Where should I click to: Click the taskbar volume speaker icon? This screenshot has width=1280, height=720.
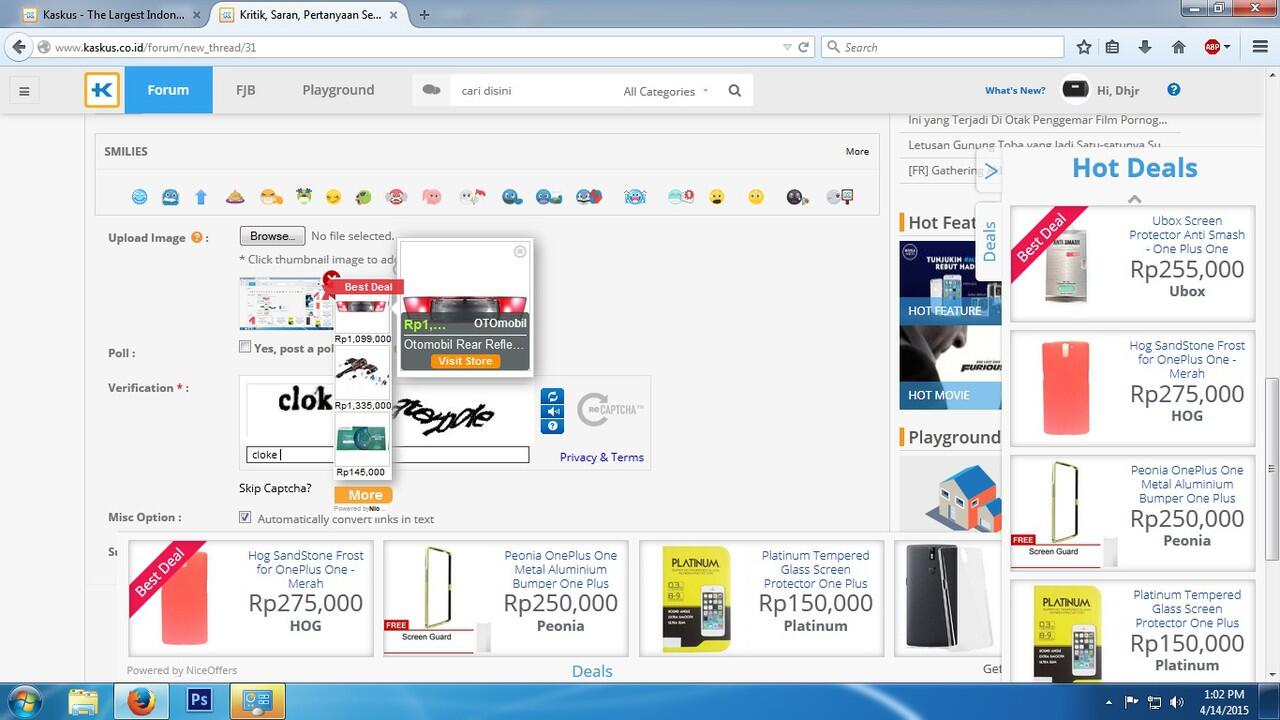(x=1177, y=702)
